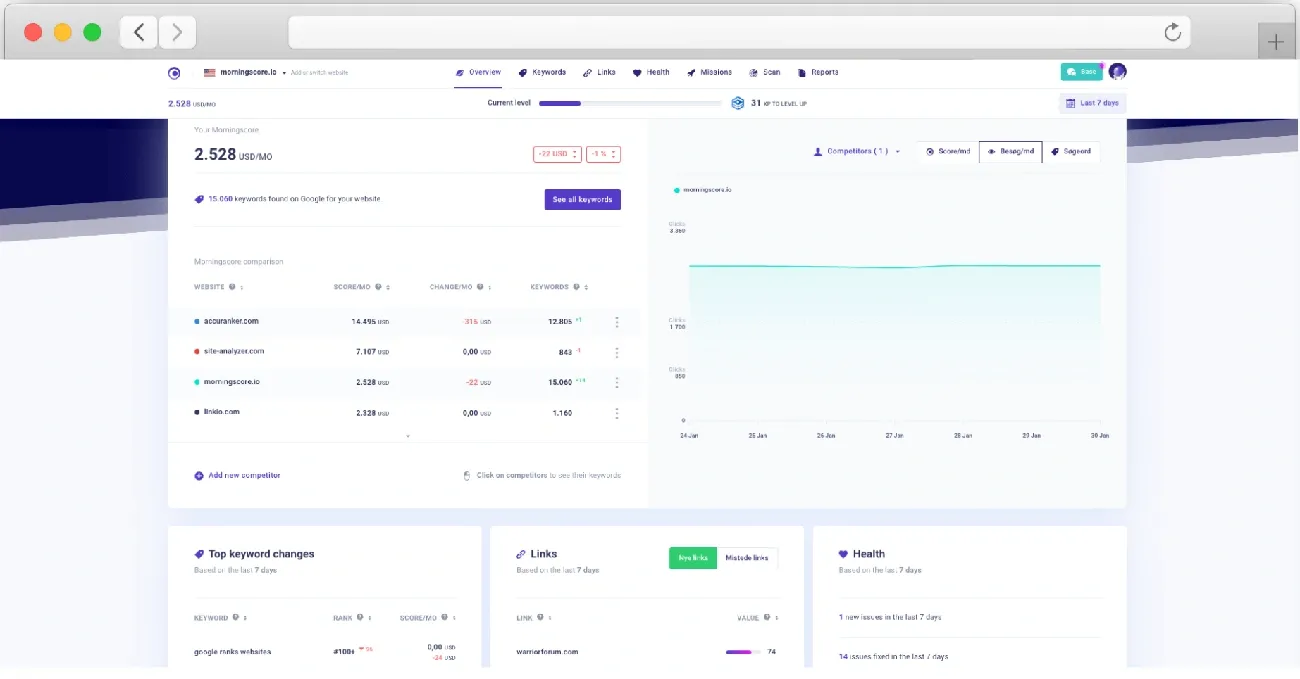Select the Nye links toggle
The width and height of the screenshot is (1300, 679).
(693, 558)
